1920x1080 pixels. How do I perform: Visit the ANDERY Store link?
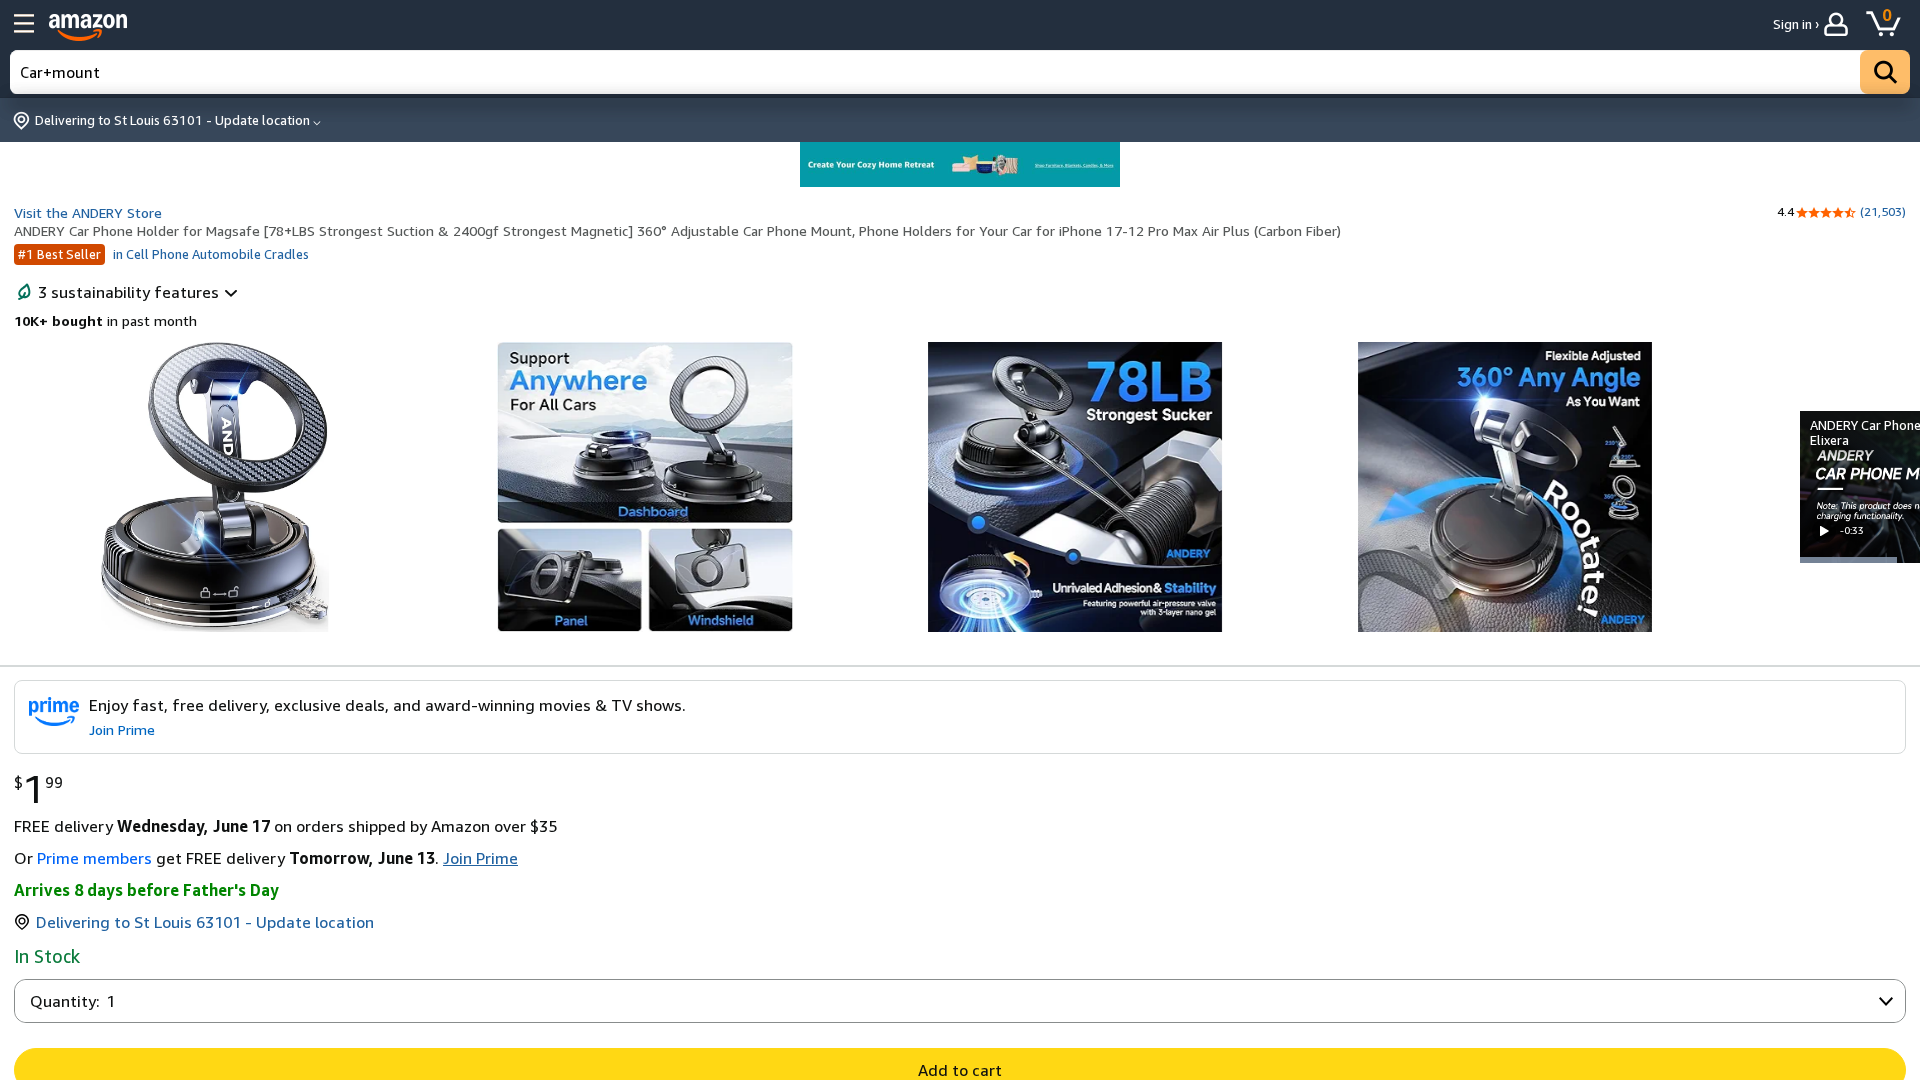[x=88, y=213]
